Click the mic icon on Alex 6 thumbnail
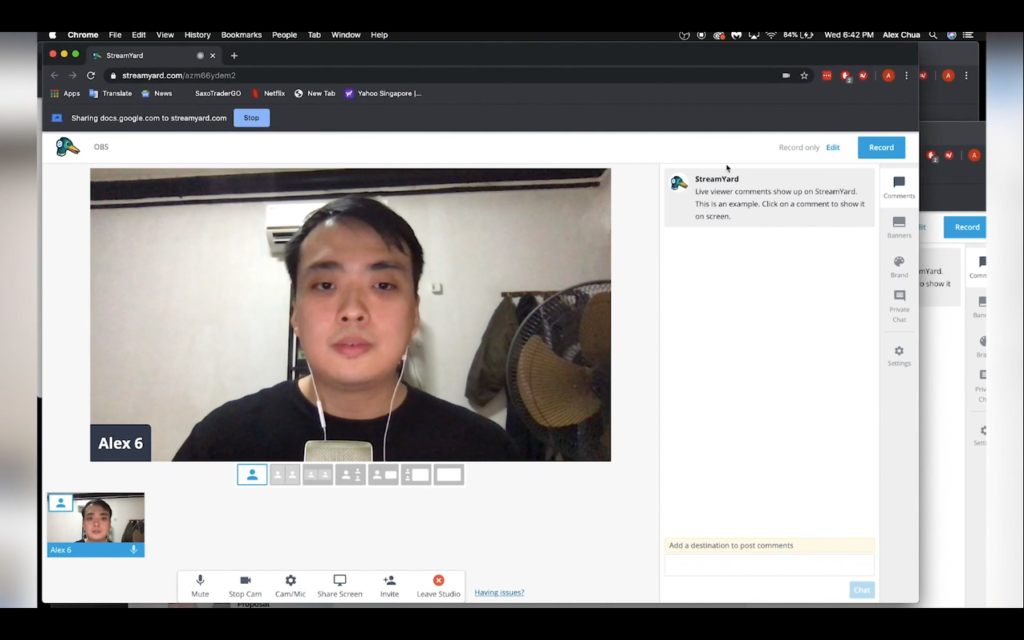 (x=133, y=550)
